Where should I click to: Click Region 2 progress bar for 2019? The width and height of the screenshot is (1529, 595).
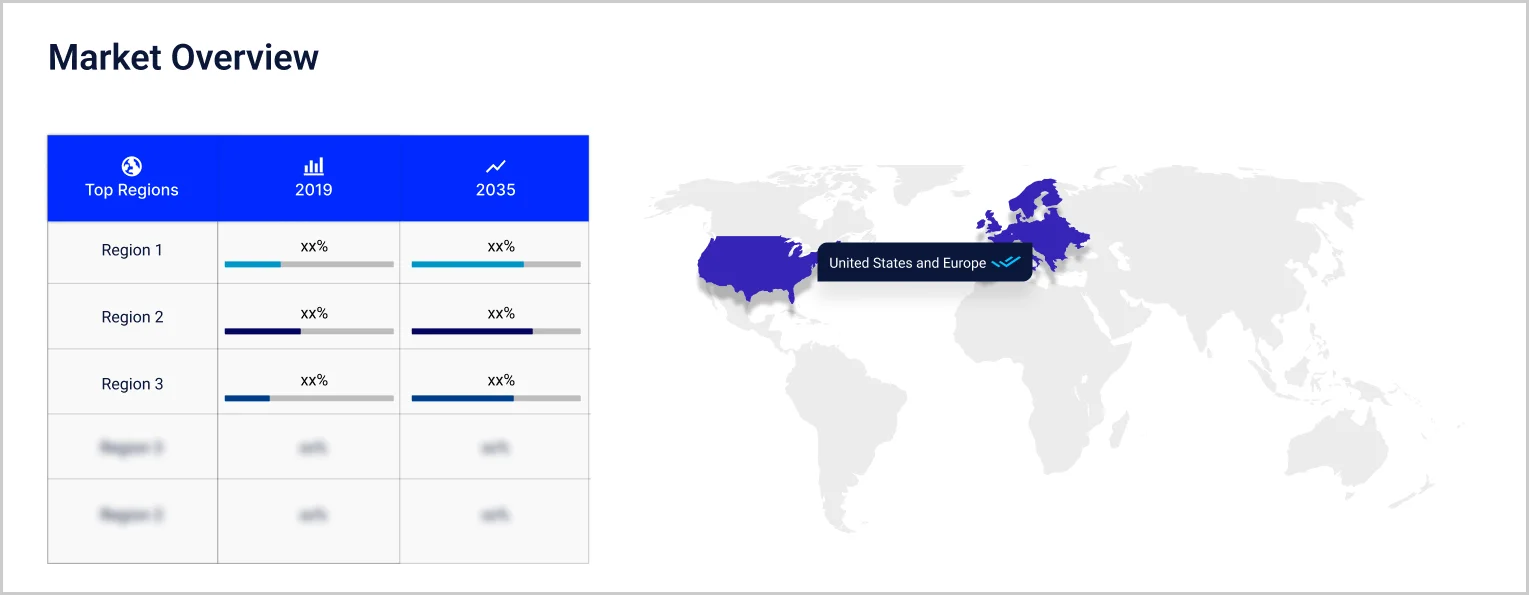tap(309, 331)
